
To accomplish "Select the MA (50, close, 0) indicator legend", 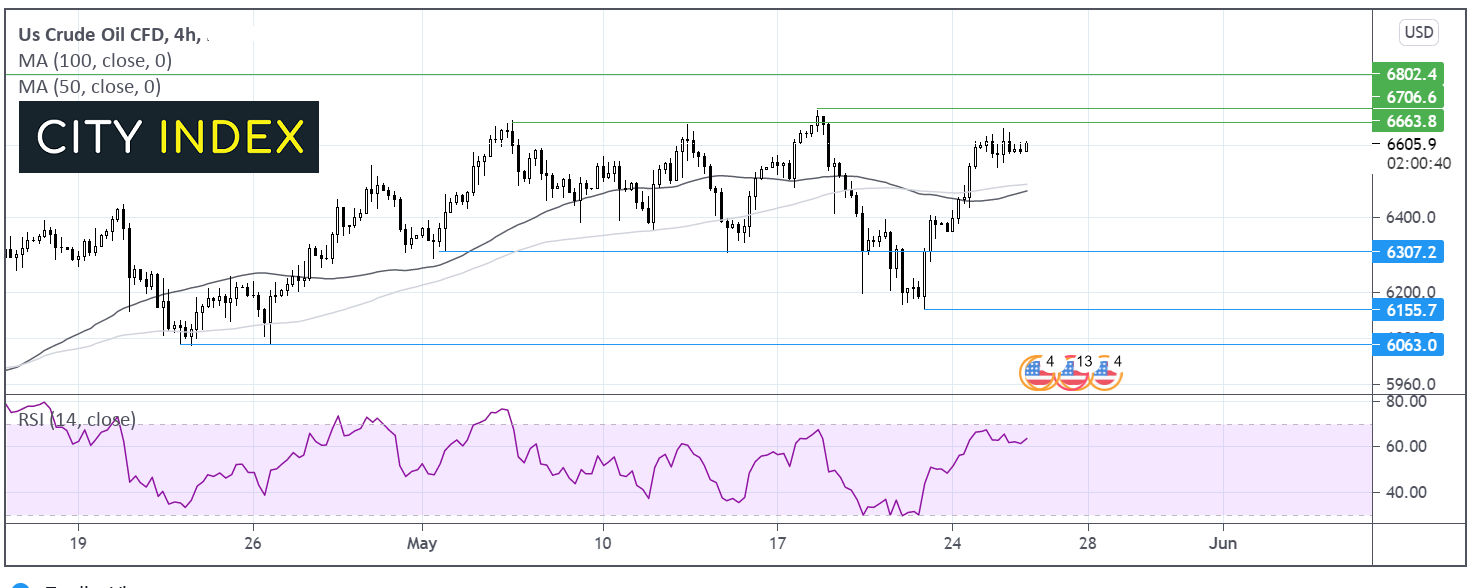I will pyautogui.click(x=90, y=87).
